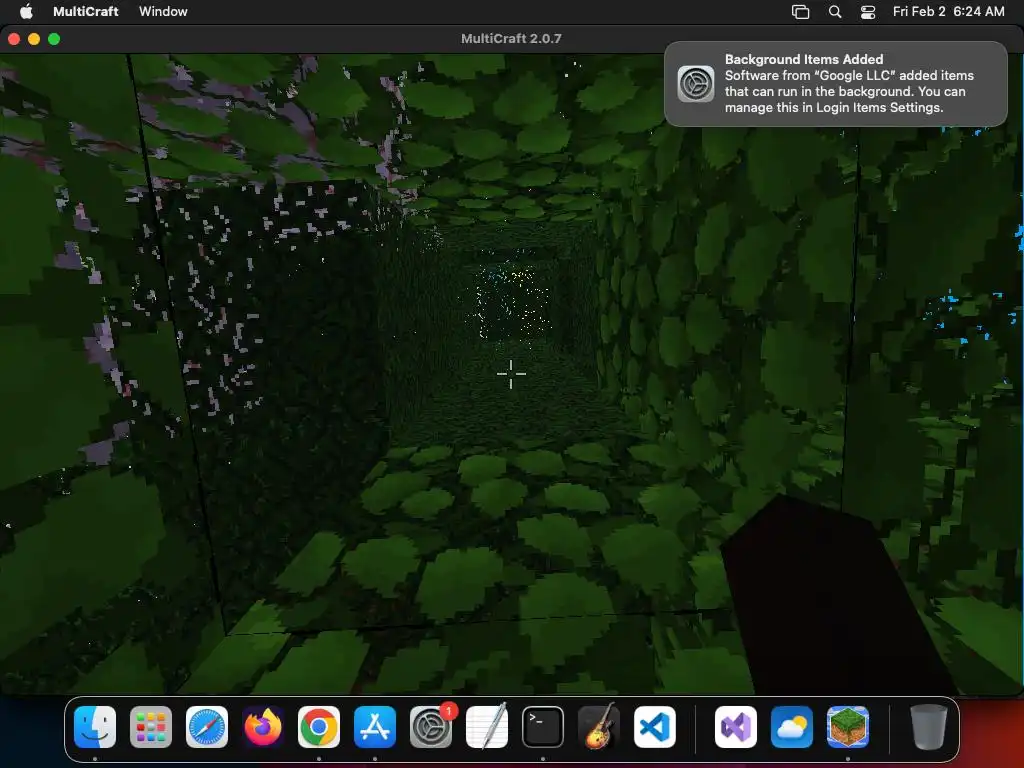Open the Weather app from the Dock

tap(792, 727)
